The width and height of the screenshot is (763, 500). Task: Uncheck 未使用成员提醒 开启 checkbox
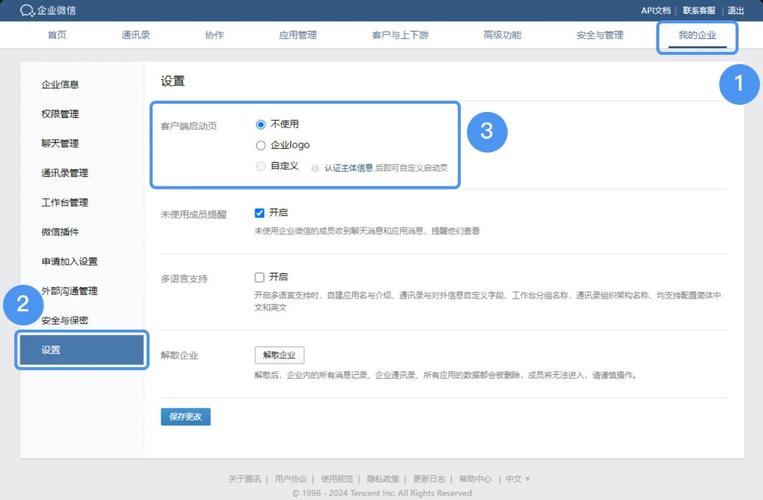[259, 213]
